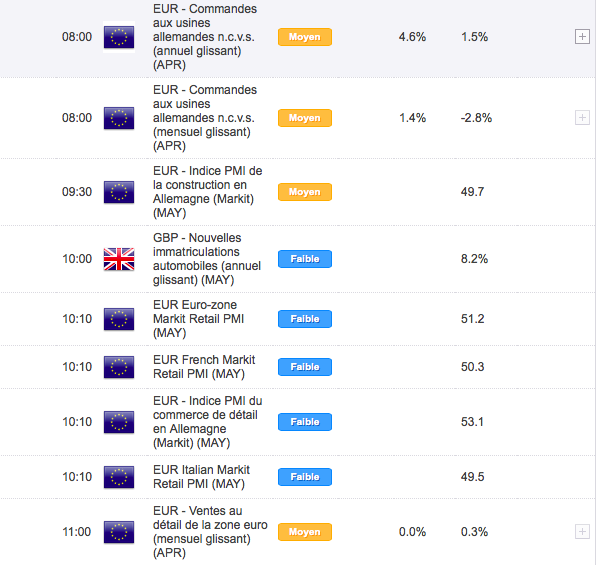602x565 pixels.
Task: Click the Faible badge on the GBP row
Action: [x=304, y=259]
